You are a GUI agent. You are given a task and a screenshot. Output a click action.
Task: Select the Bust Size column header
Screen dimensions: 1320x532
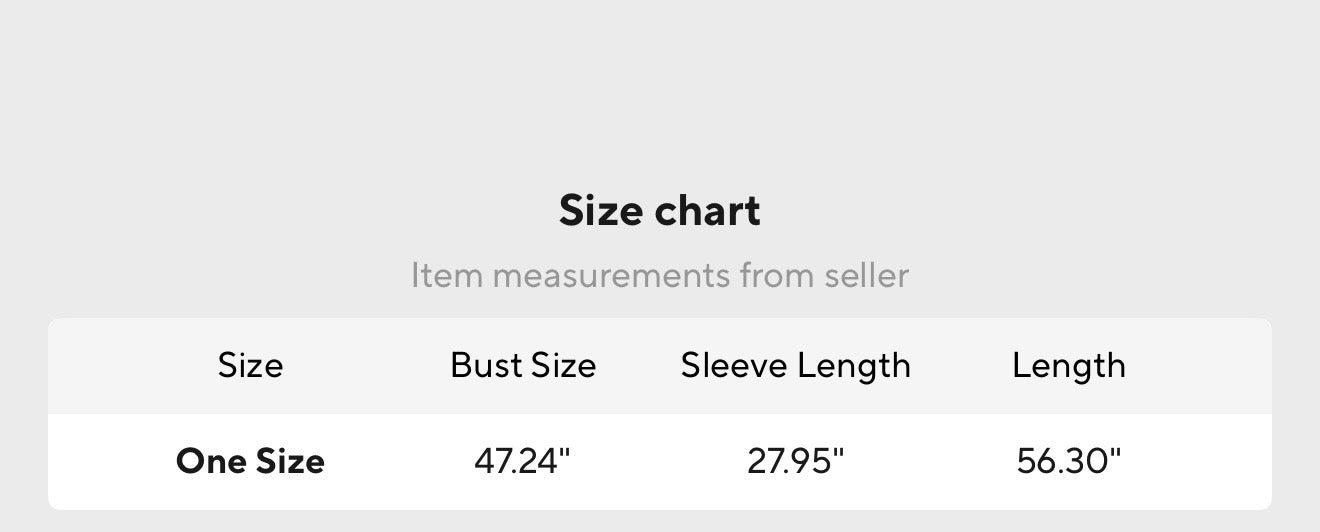tap(523, 365)
